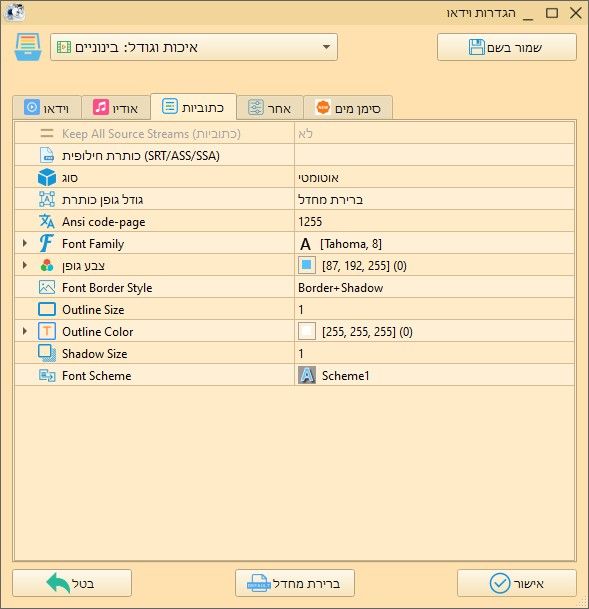
Task: Click the subtitle file icon for כותרת חילופית
Action: tap(47, 155)
